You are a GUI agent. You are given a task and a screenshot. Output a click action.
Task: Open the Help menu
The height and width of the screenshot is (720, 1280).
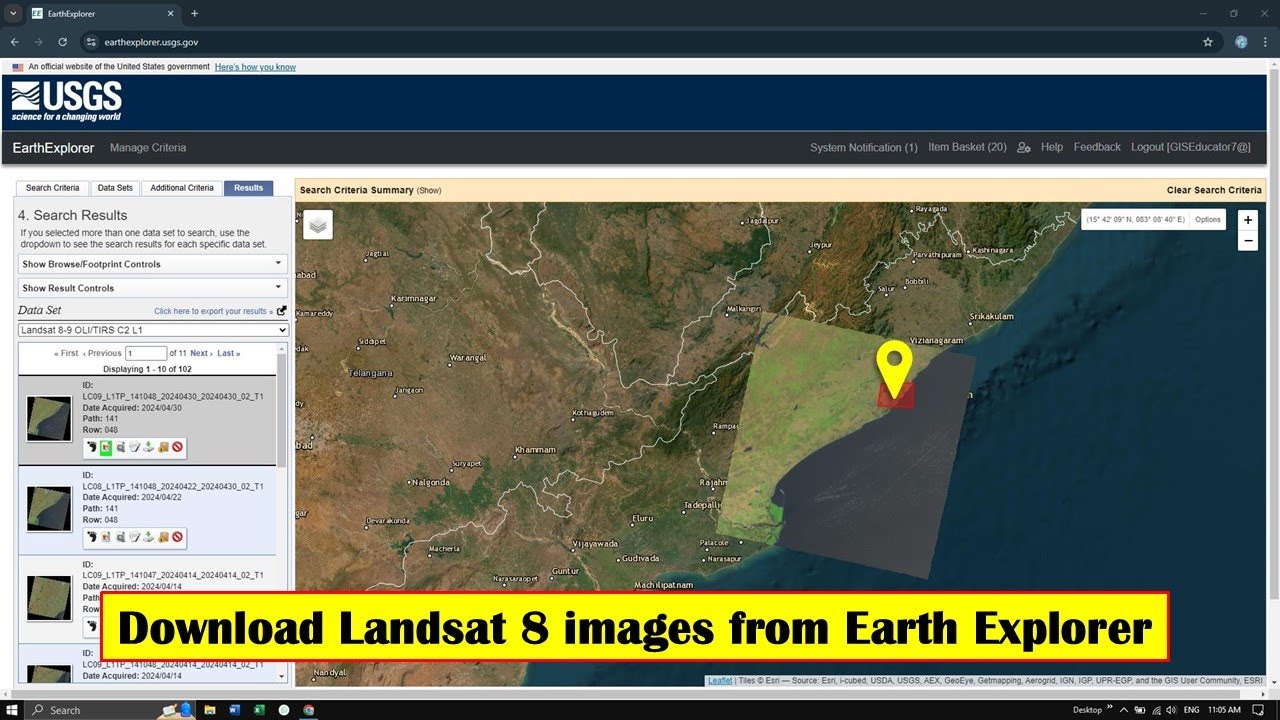(1051, 147)
